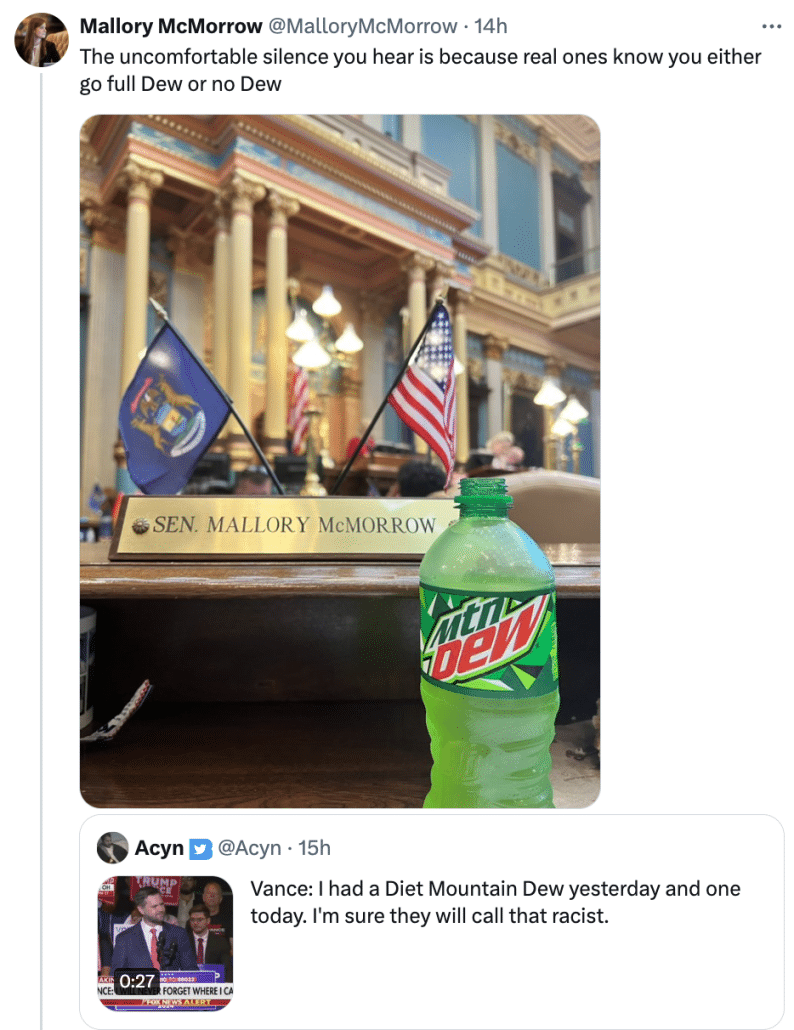Click the Sen. Mallory McMorrow nameplate in the photo

tap(282, 525)
